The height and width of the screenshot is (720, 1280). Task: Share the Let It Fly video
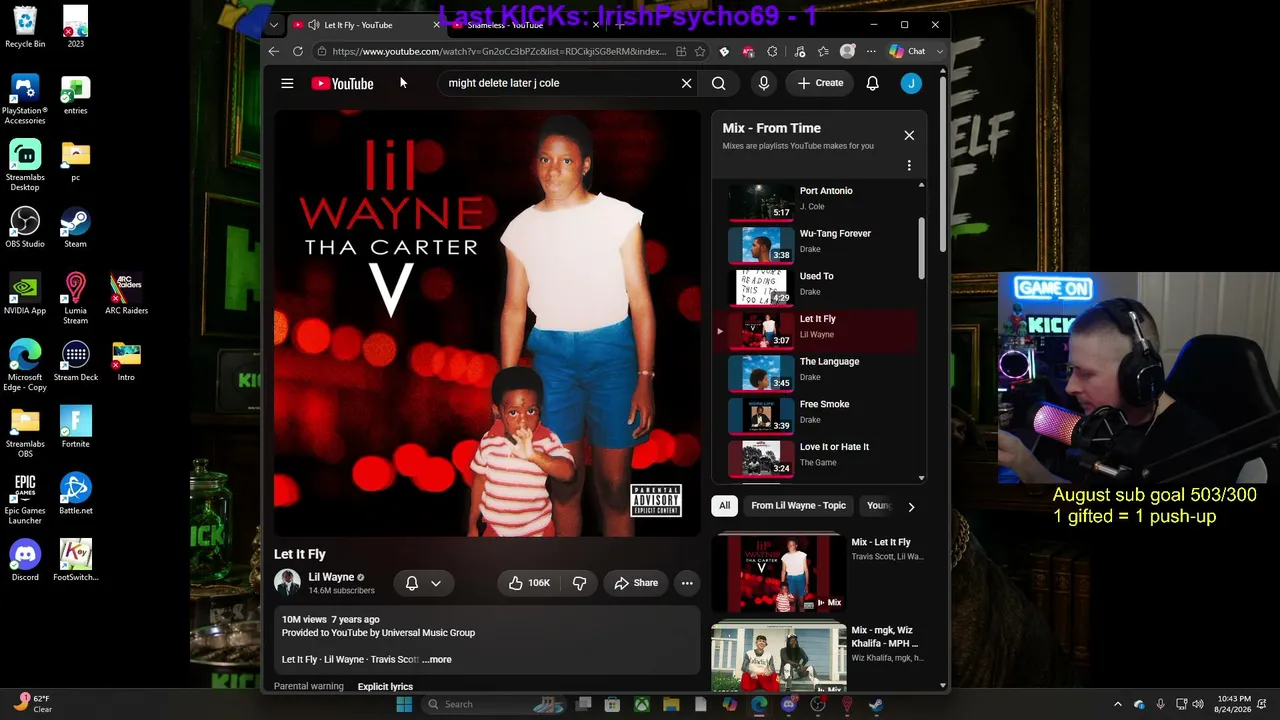[x=636, y=583]
